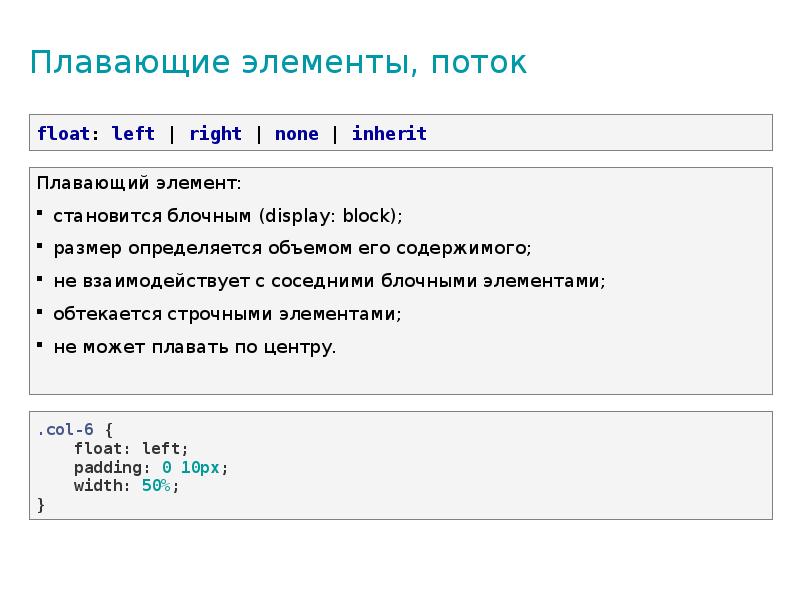Click the code line "width: 50%;"
The image size is (800, 599).
[127, 485]
